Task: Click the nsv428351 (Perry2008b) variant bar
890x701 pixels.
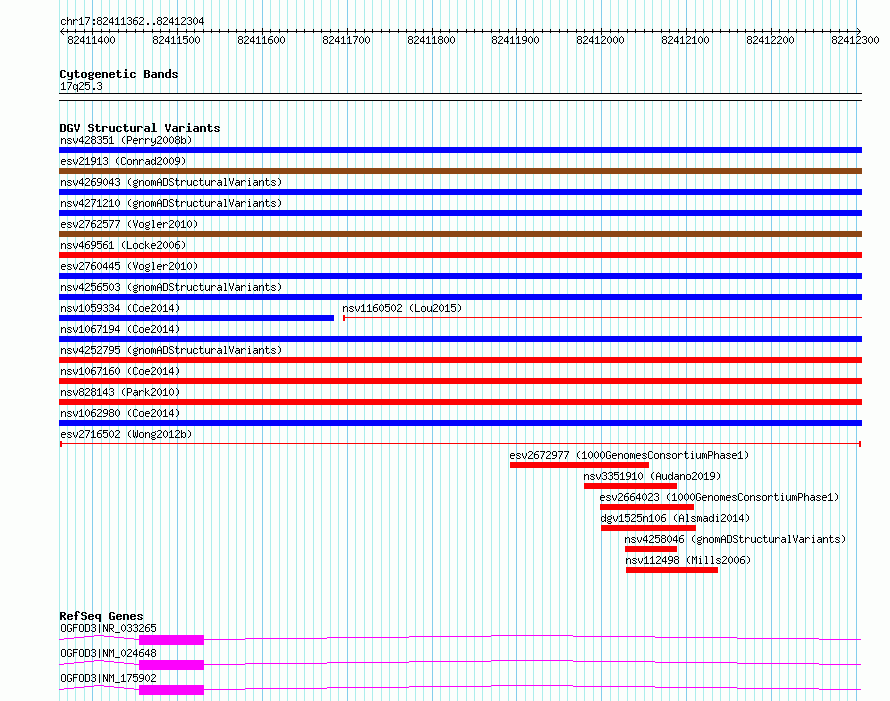Action: coord(460,150)
